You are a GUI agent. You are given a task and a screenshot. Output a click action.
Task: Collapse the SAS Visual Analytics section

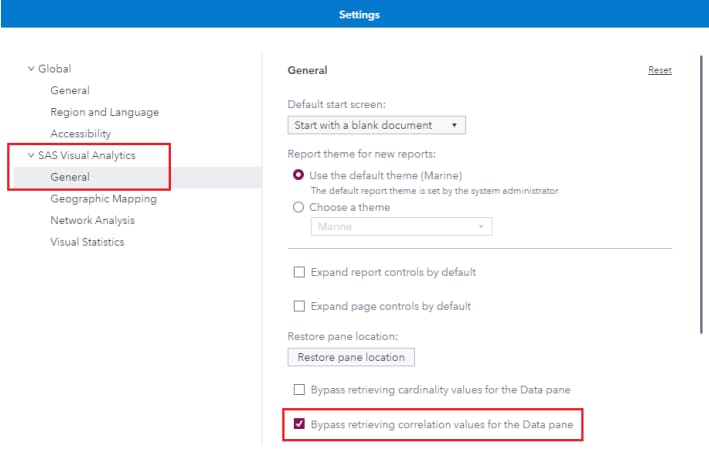(32, 155)
